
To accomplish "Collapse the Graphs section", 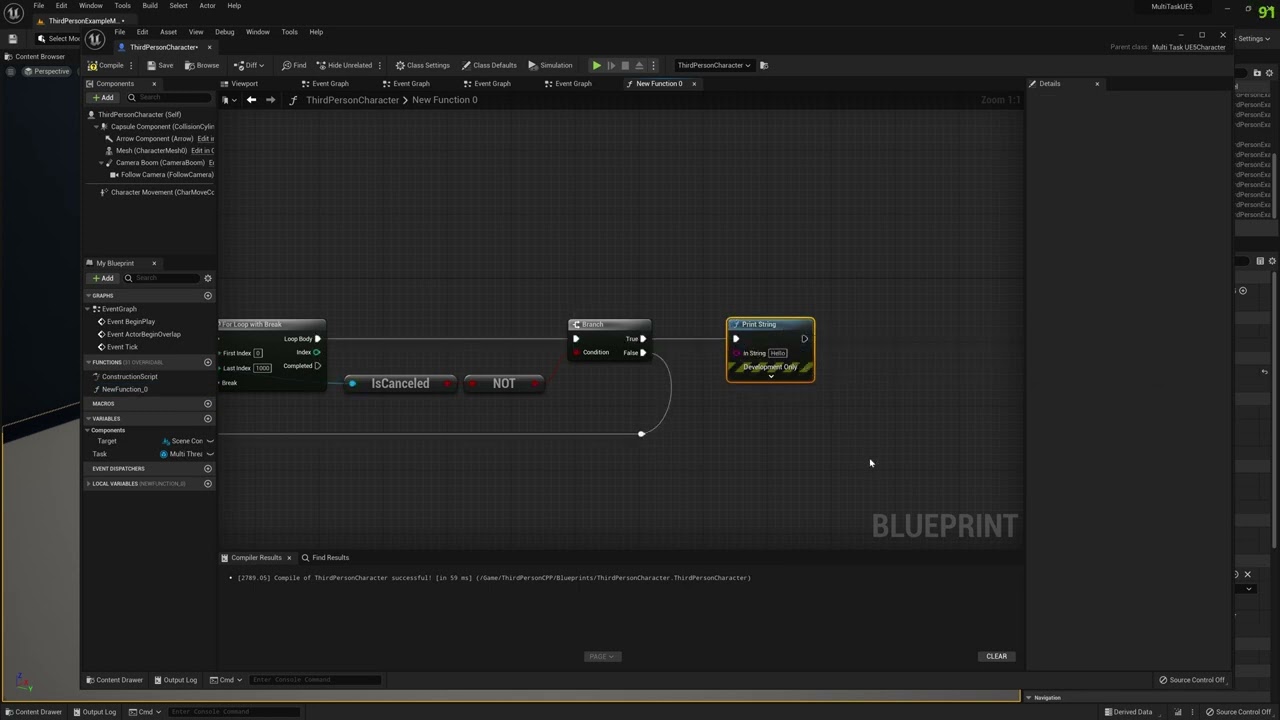I will point(88,296).
